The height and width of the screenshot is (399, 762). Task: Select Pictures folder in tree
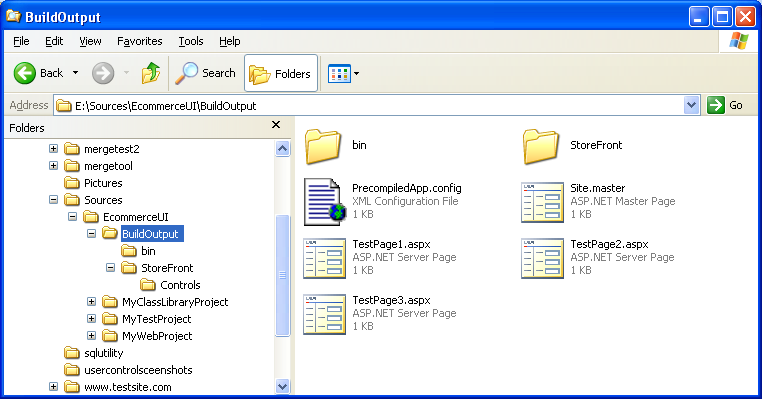click(93, 183)
